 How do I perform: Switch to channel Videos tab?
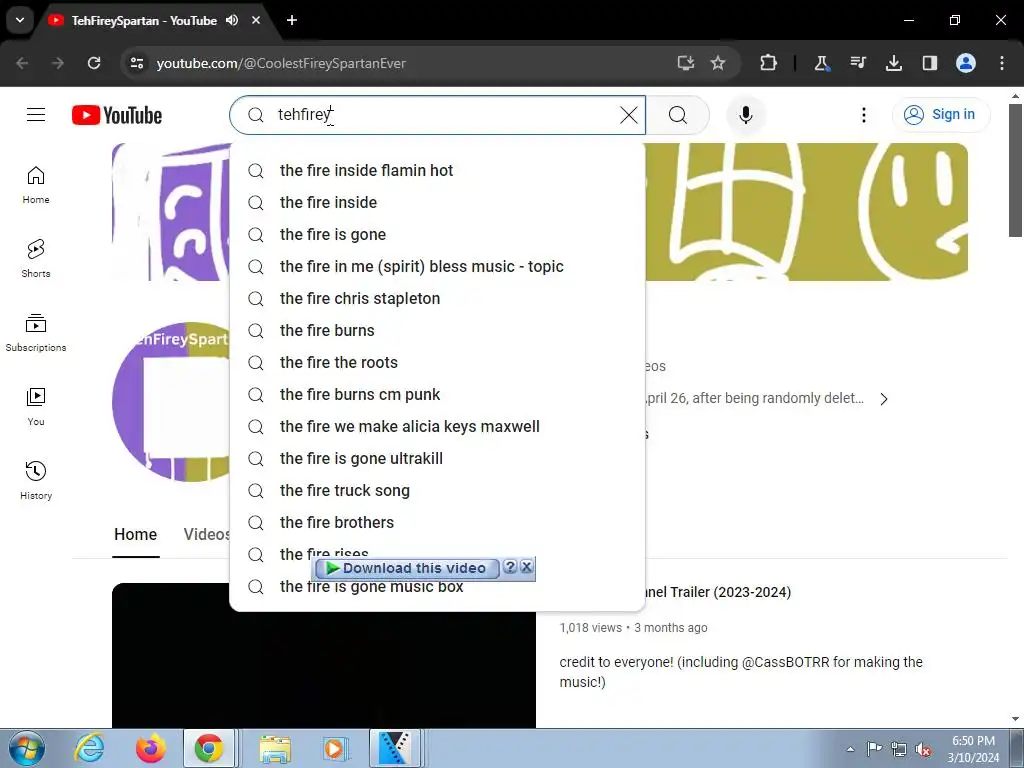coord(206,534)
